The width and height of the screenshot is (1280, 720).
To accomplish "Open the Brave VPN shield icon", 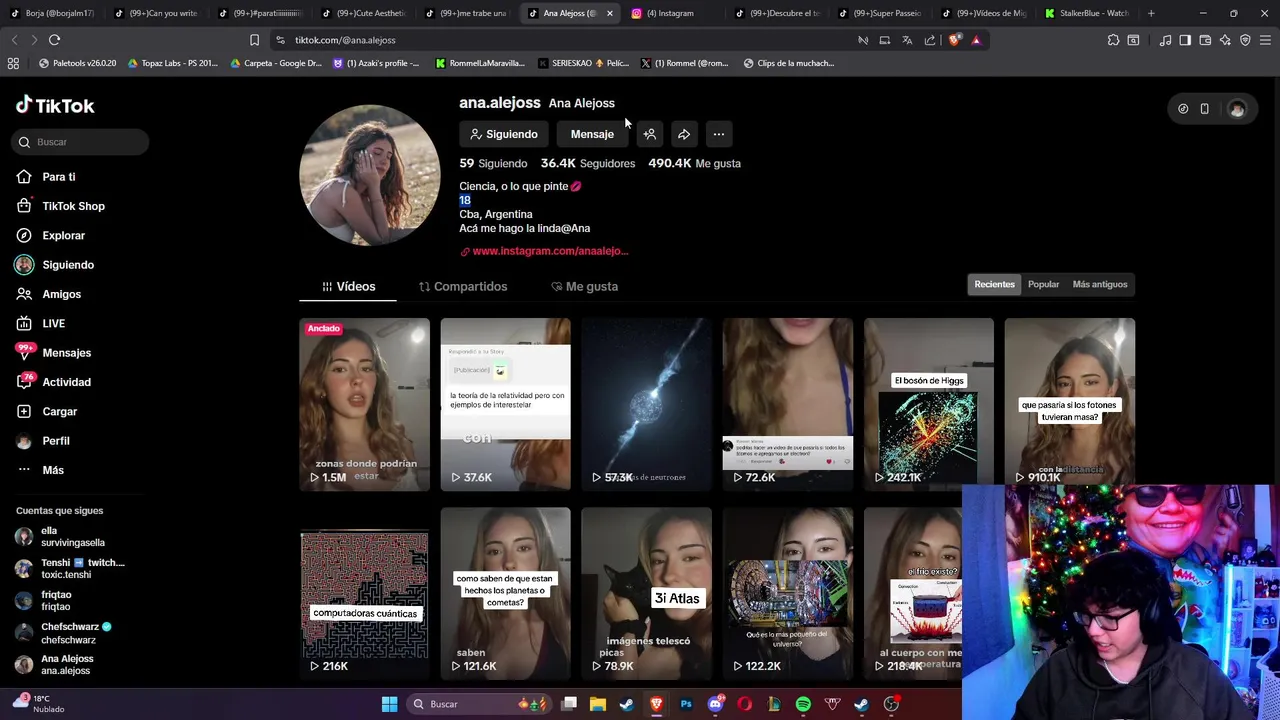I will (x=1245, y=40).
